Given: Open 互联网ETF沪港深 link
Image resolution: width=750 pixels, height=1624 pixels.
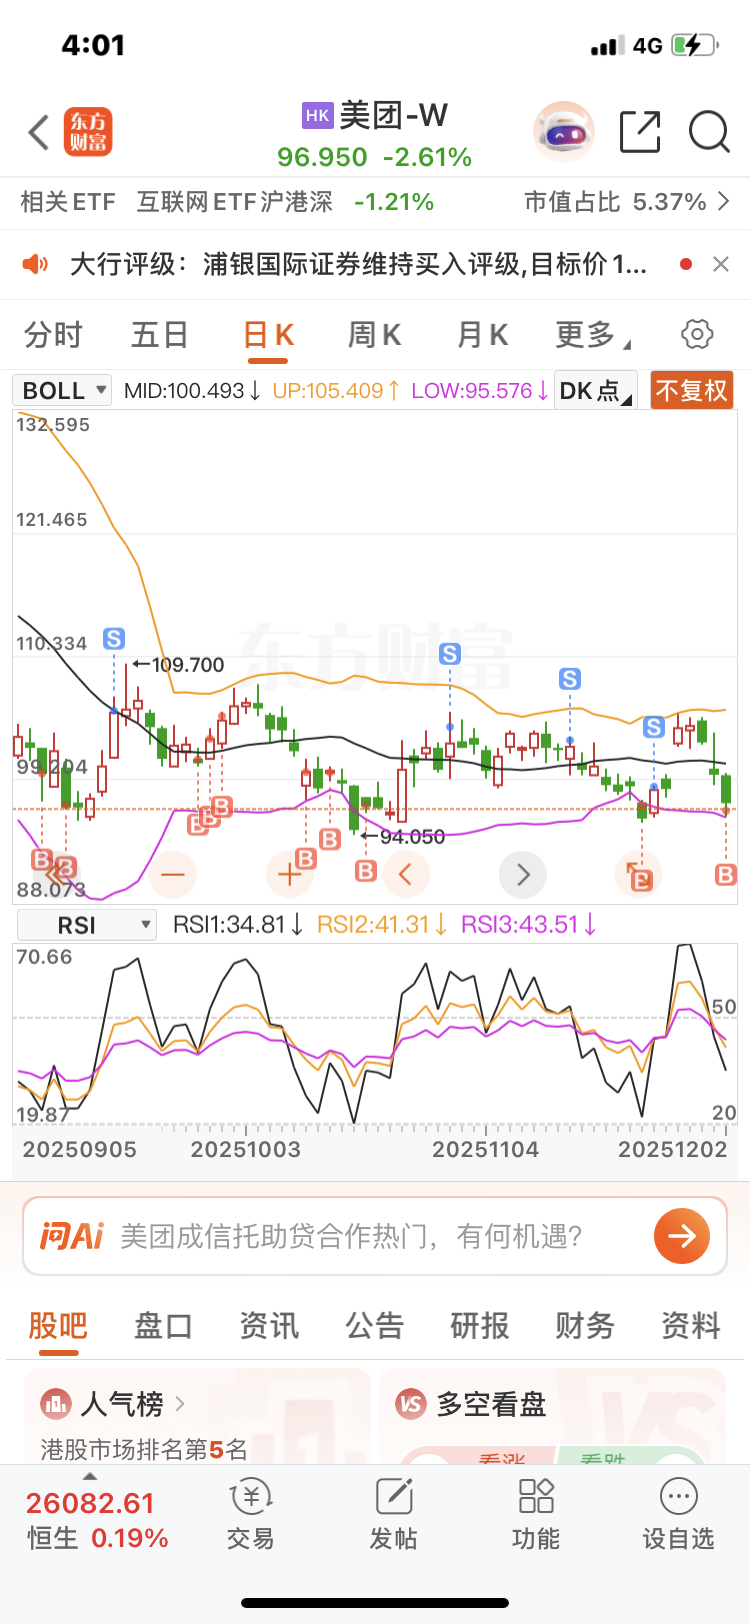Looking at the screenshot, I should (235, 202).
